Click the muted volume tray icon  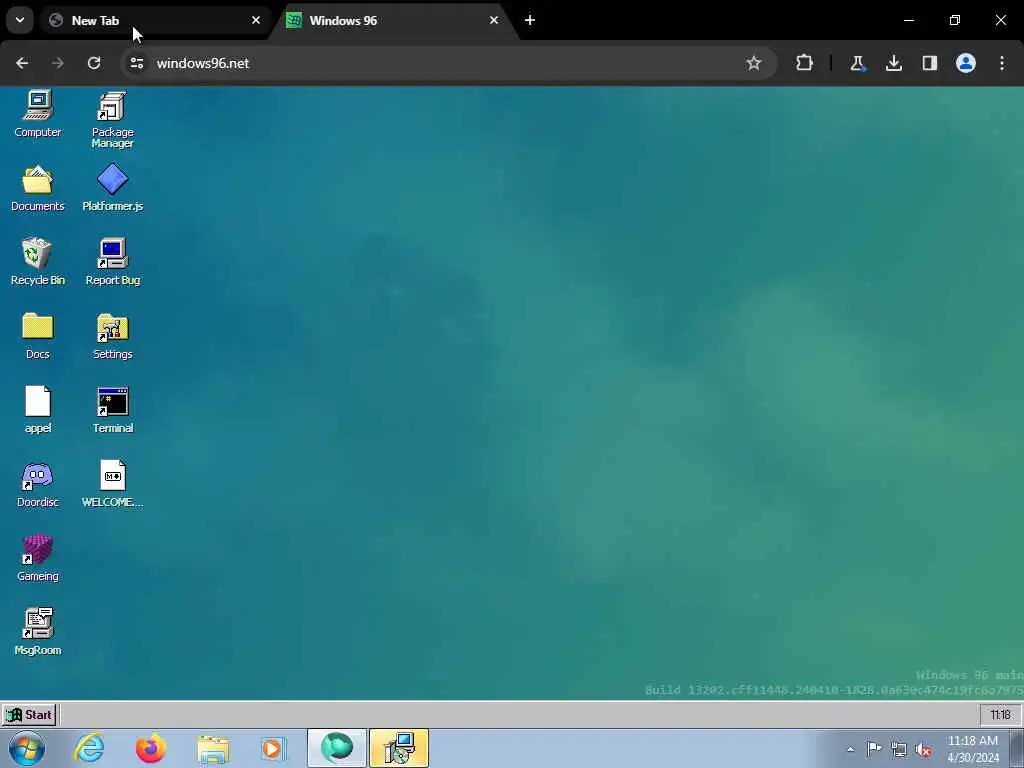coord(923,750)
